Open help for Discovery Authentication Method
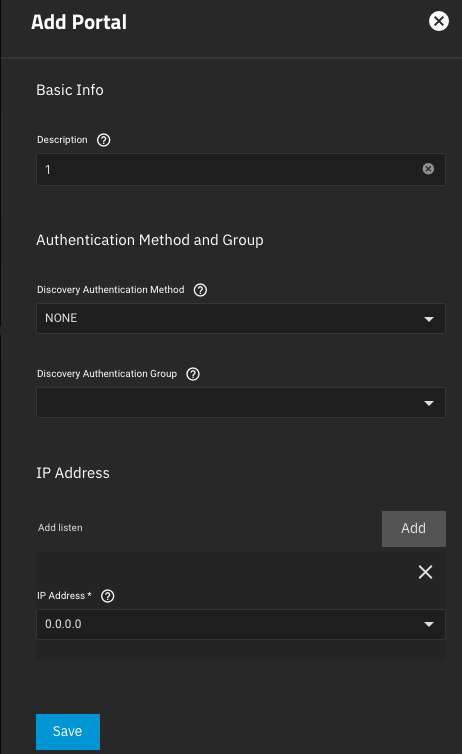Image resolution: width=462 pixels, height=754 pixels. [x=200, y=290]
